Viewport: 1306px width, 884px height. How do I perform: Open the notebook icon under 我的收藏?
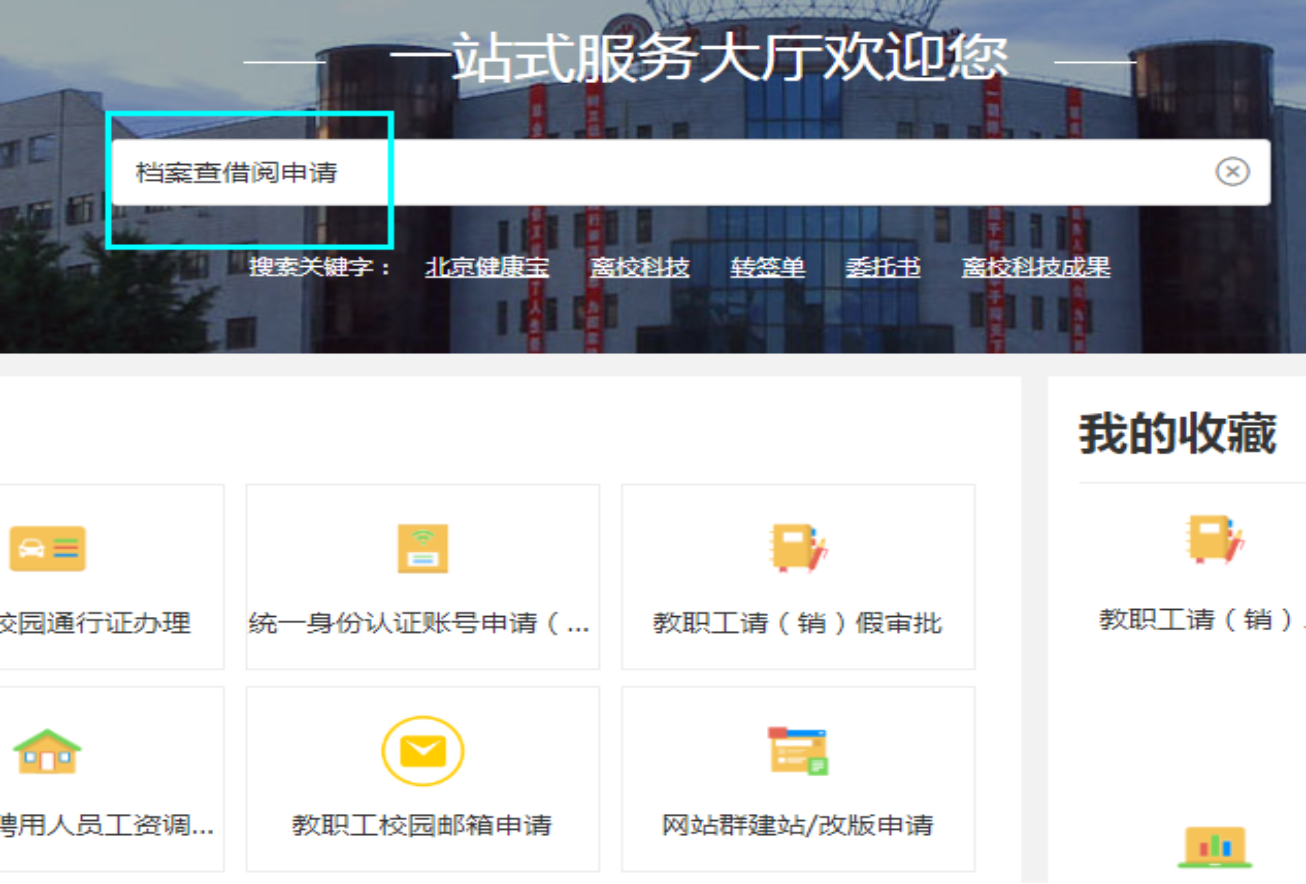(1214, 541)
